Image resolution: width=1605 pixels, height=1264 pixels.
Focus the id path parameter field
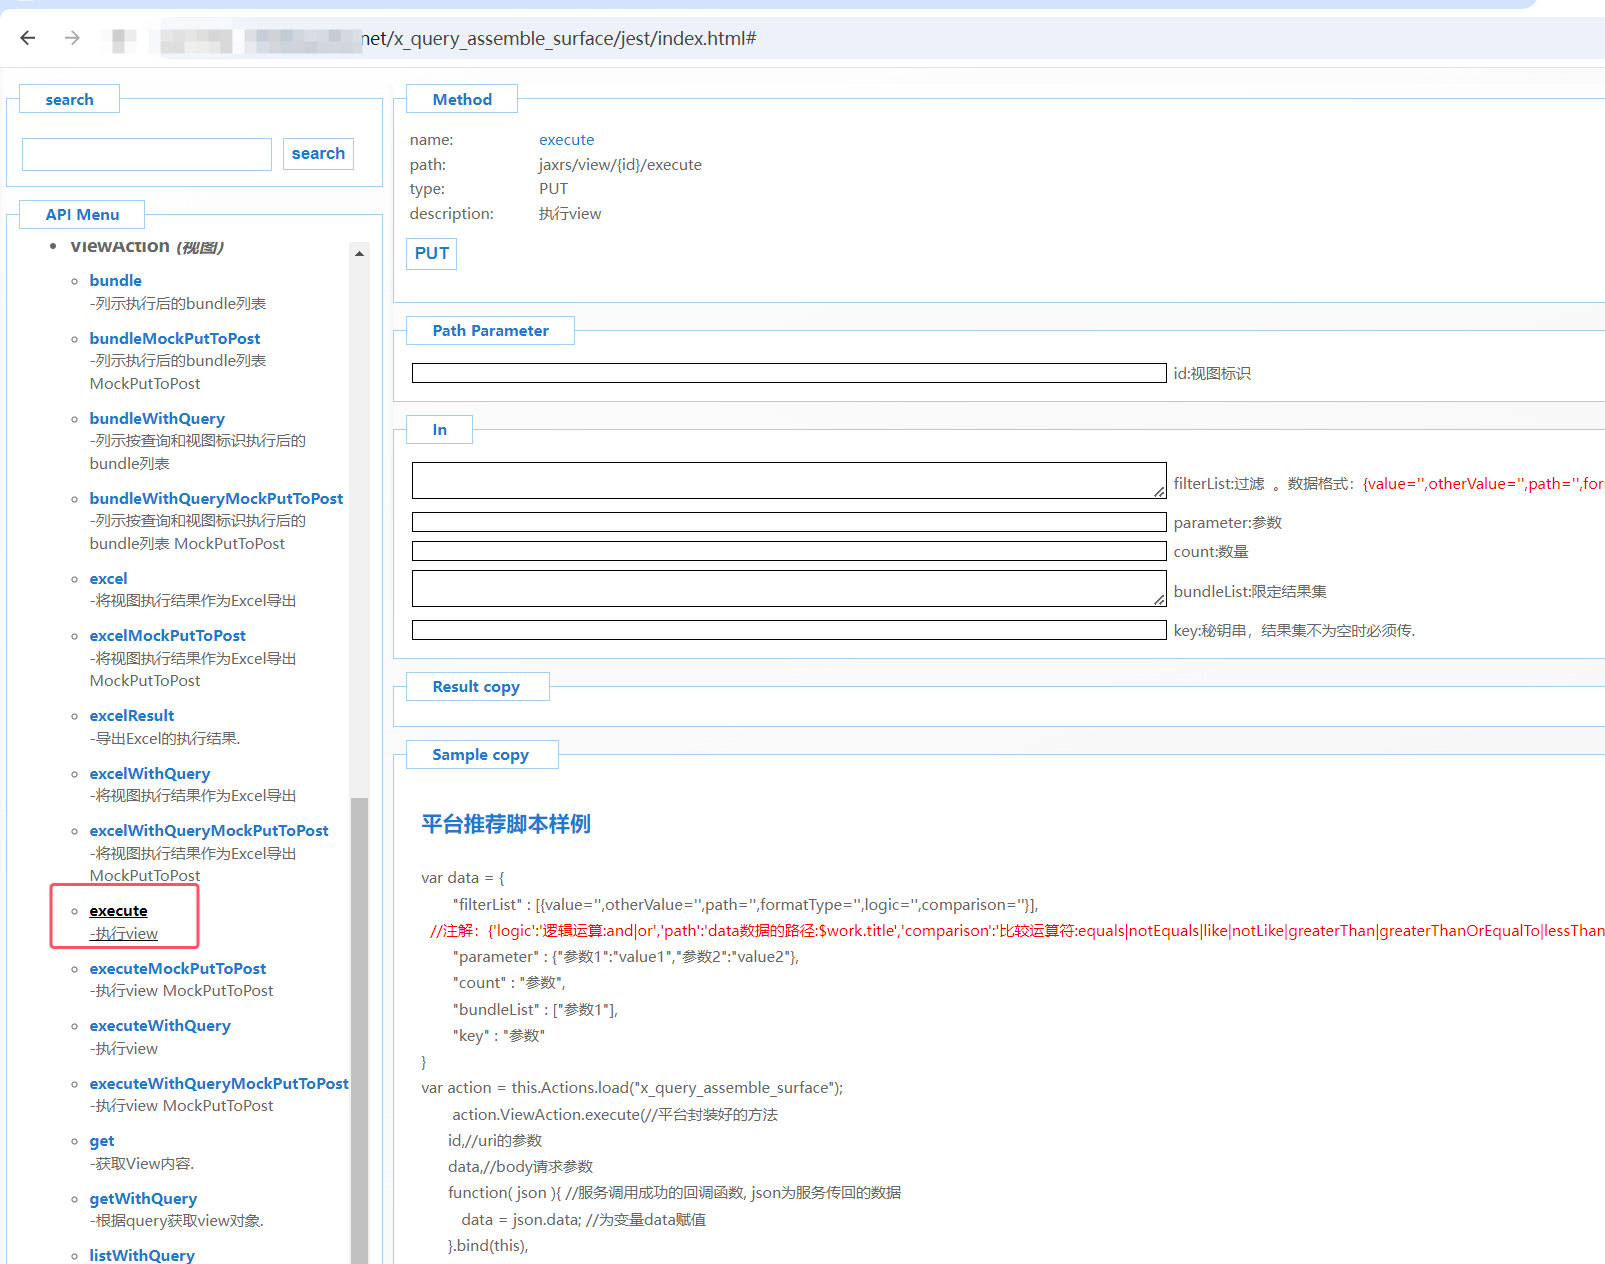[x=789, y=373]
